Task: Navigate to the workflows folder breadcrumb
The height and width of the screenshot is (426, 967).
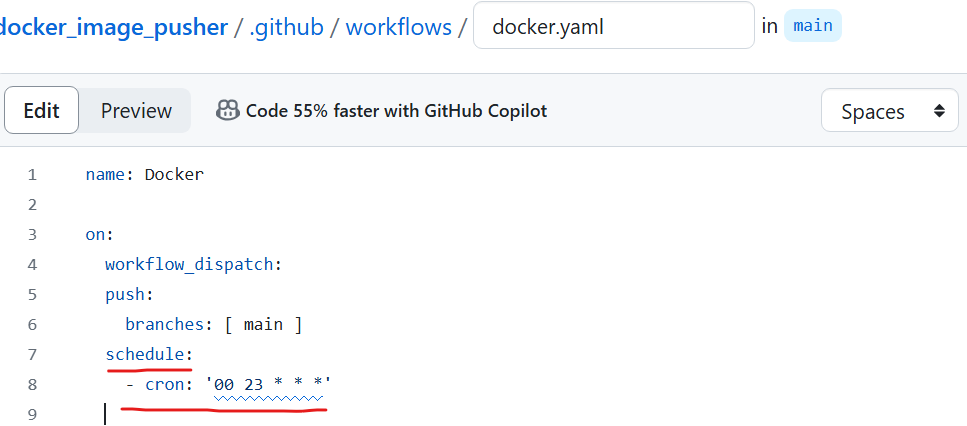Action: (398, 27)
